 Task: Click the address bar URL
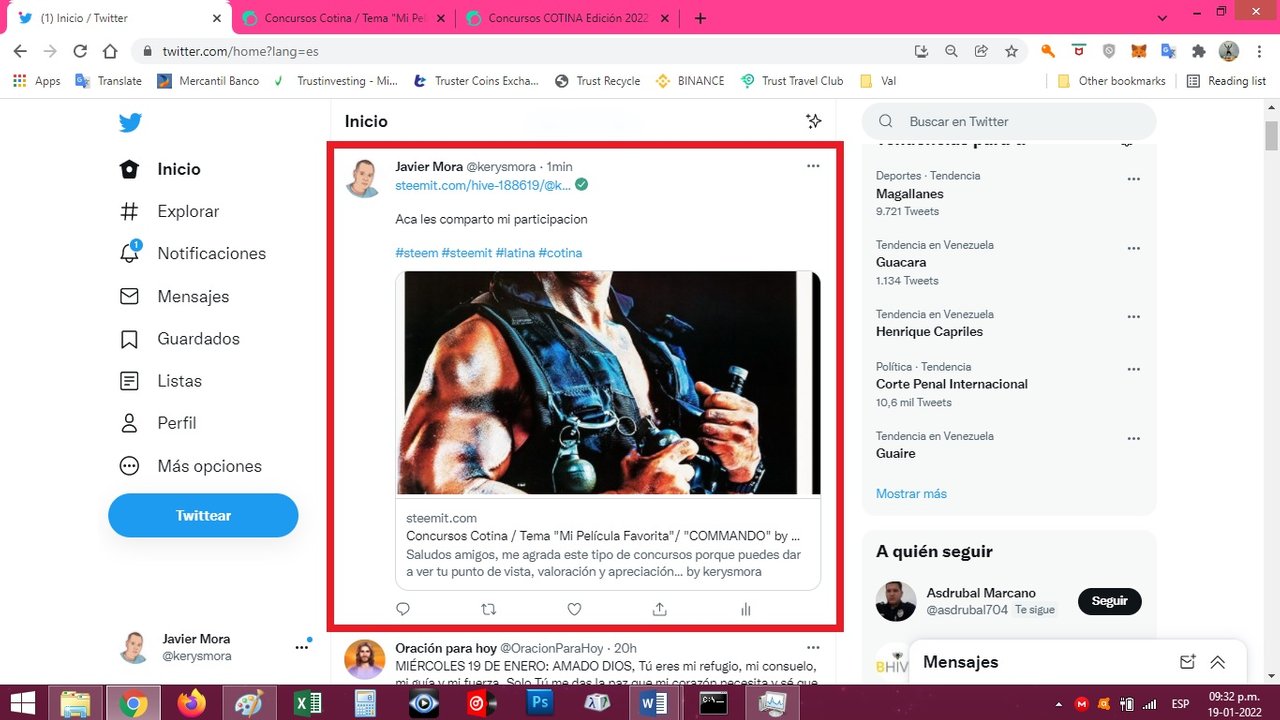tap(240, 51)
